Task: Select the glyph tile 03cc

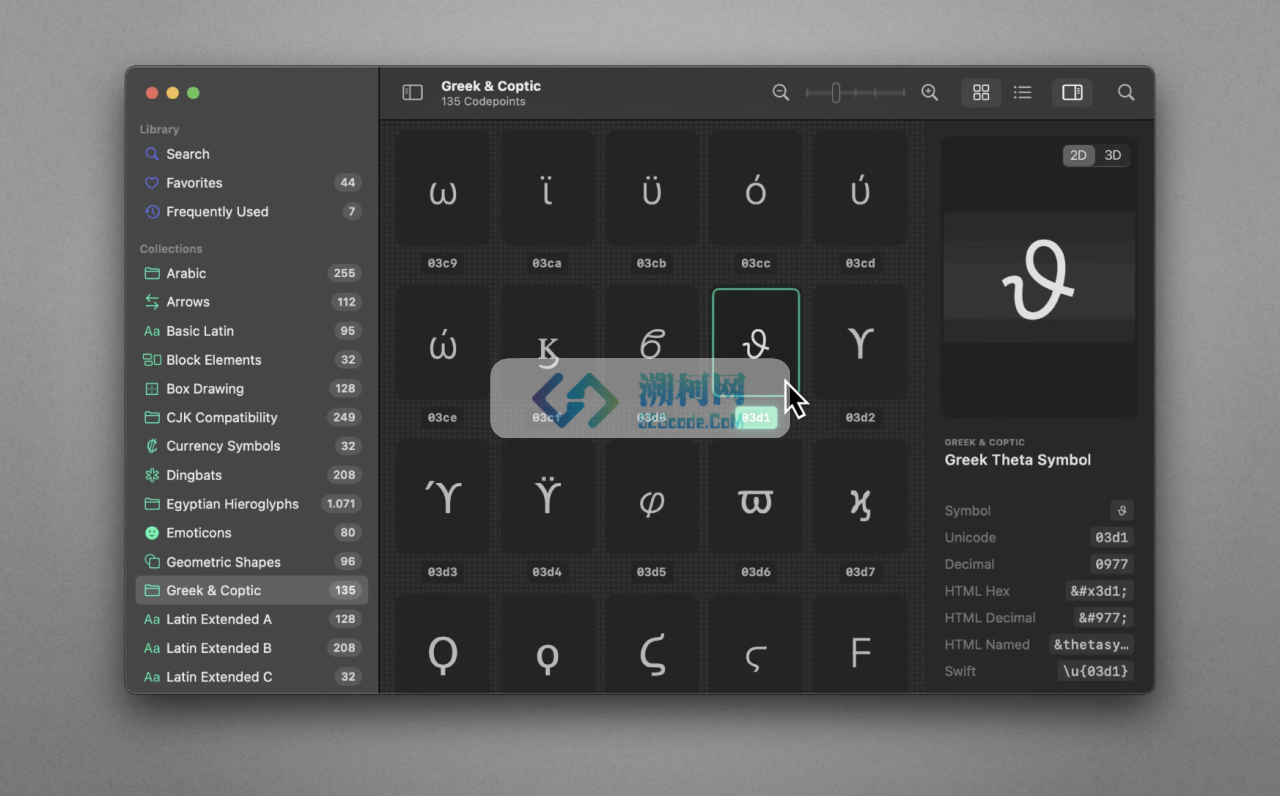Action: pos(756,190)
